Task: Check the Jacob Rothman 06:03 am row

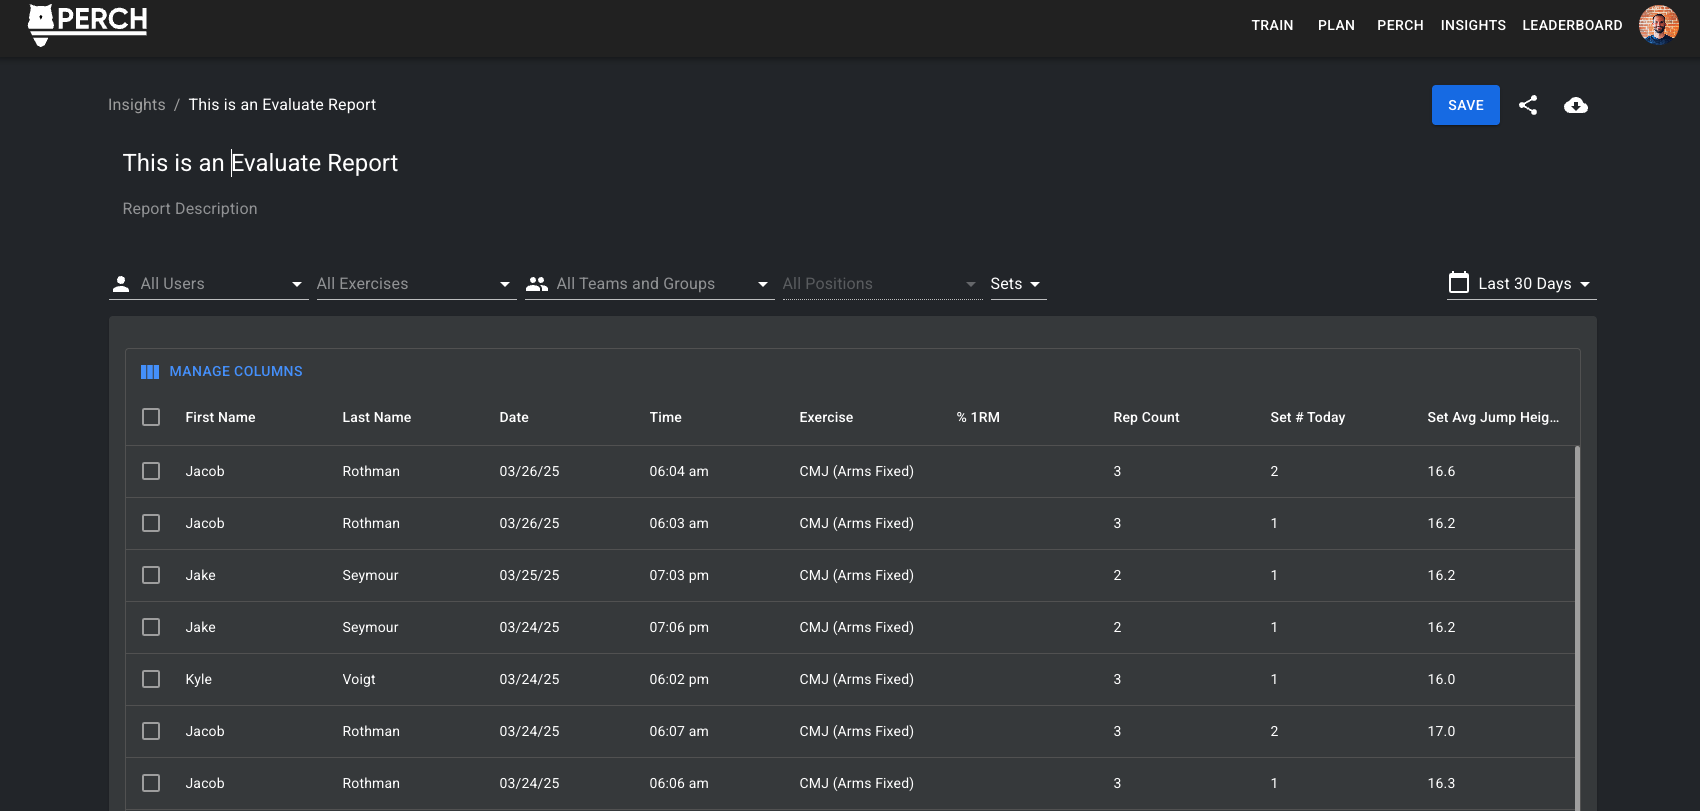Action: coord(151,523)
